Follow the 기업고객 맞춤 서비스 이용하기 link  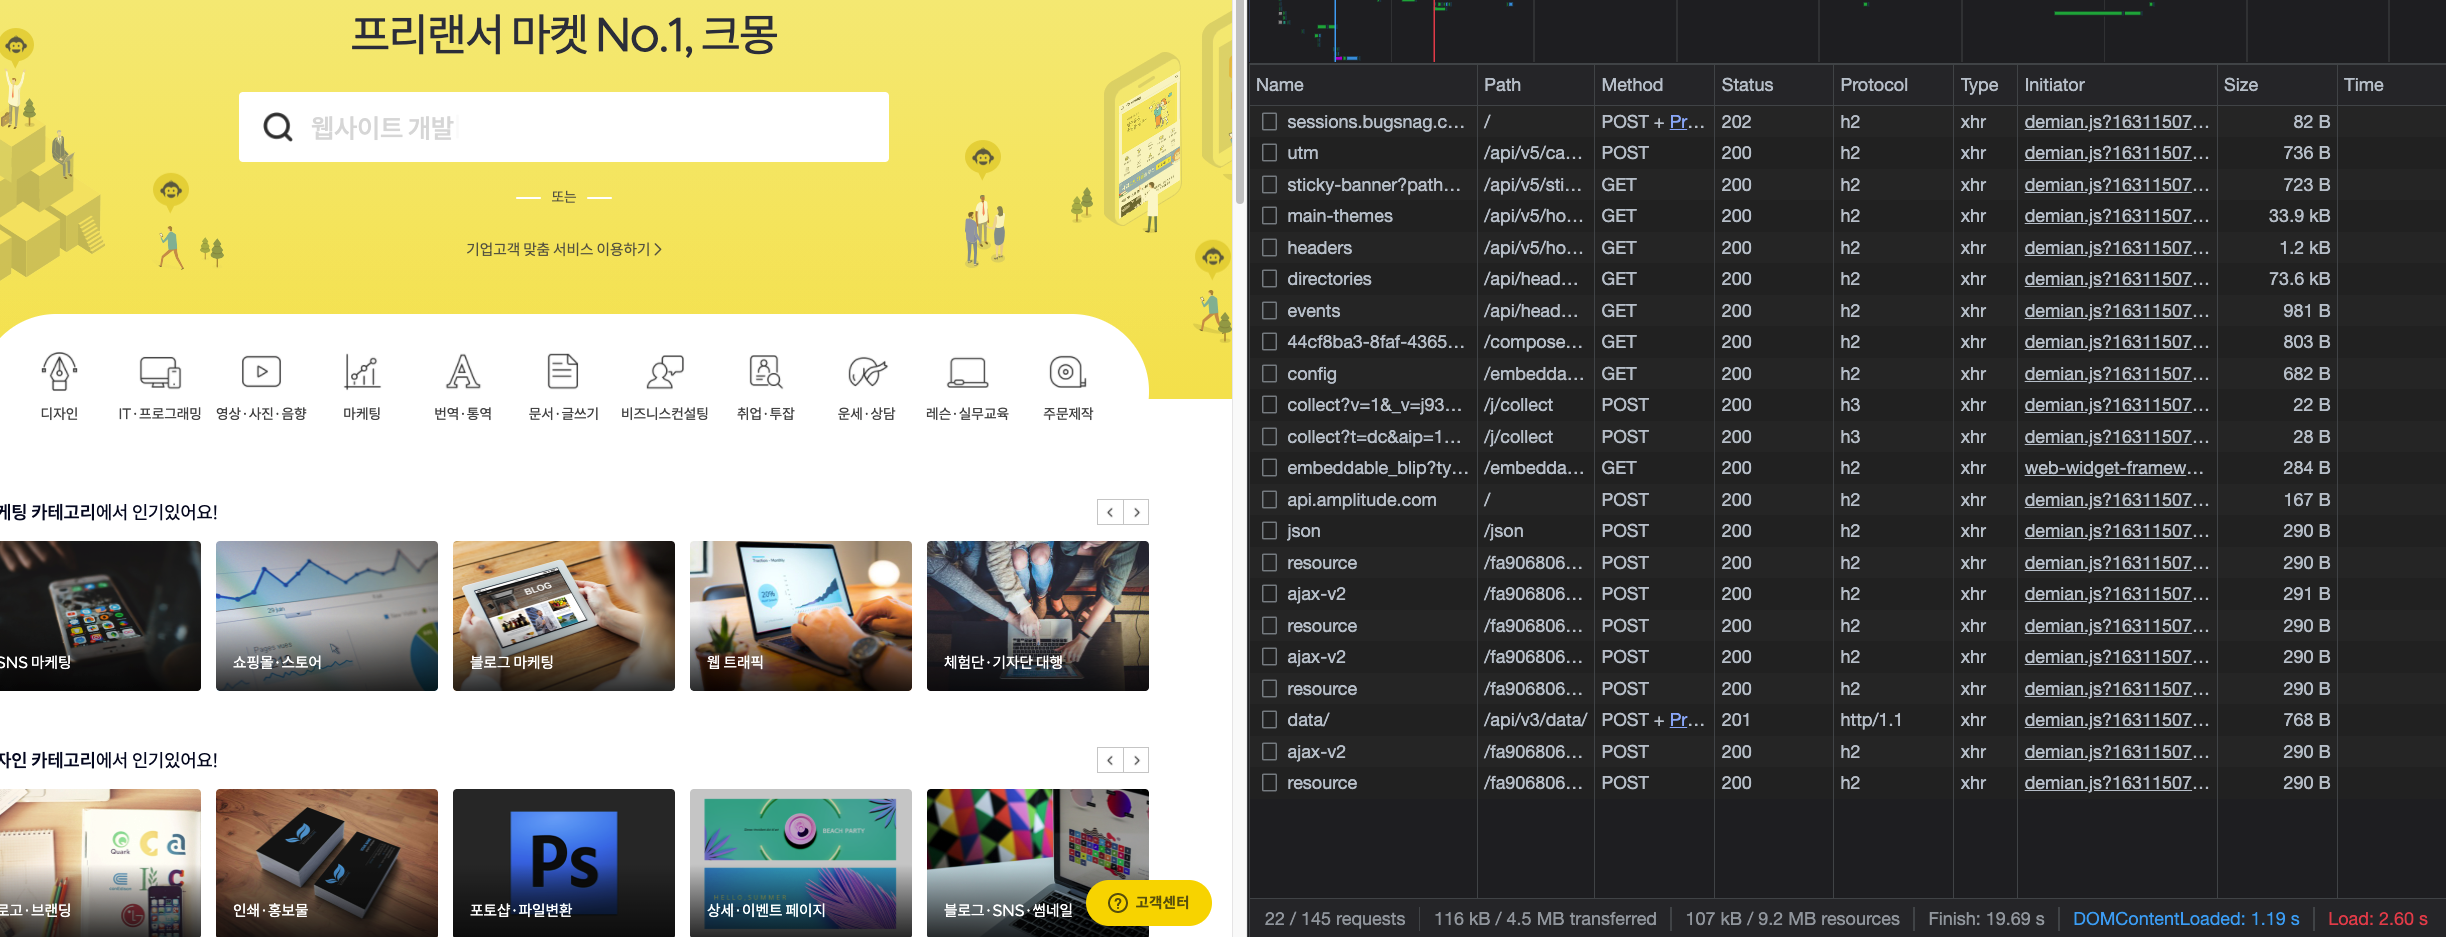coord(563,249)
